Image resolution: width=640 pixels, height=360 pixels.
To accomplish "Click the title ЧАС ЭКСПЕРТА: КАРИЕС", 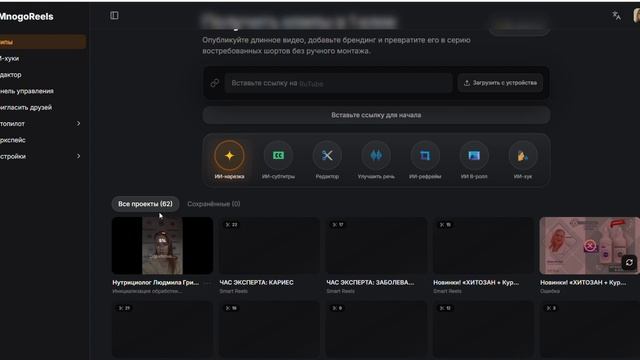I will click(x=256, y=282).
